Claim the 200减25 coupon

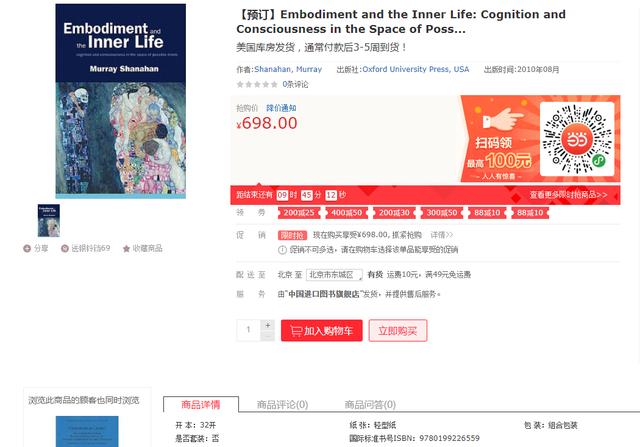tap(299, 213)
